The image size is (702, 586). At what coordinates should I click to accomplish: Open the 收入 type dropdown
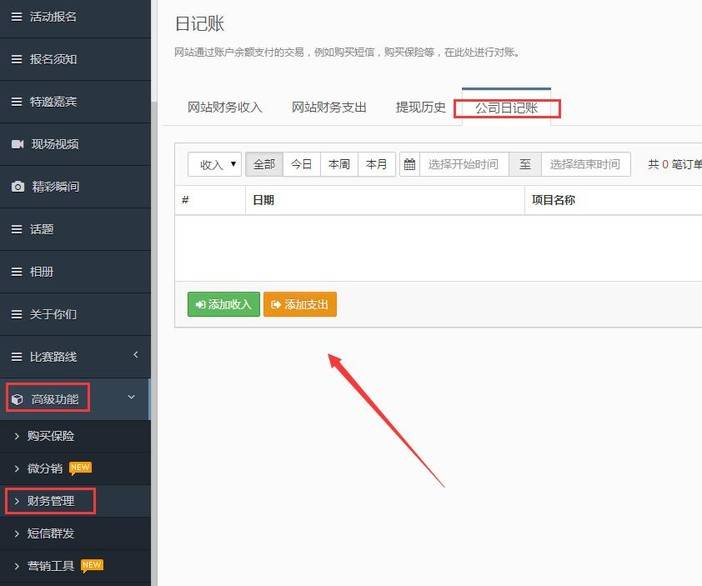point(215,165)
